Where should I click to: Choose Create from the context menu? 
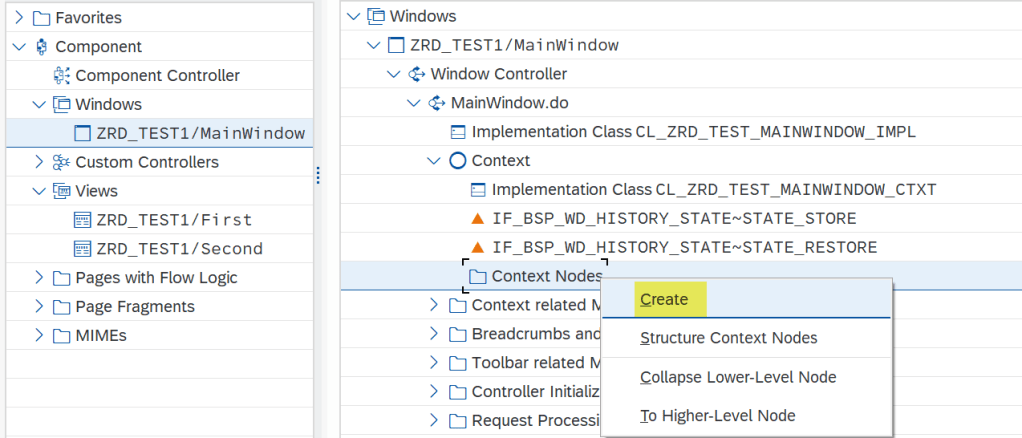point(664,299)
